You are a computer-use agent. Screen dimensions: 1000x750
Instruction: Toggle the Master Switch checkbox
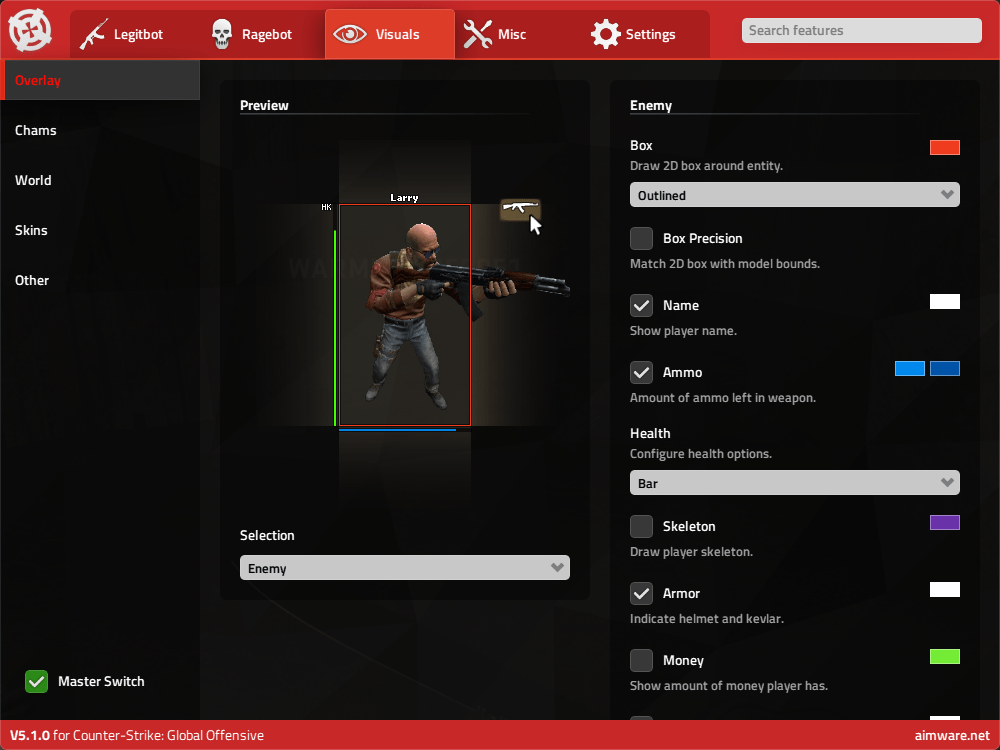tap(36, 681)
